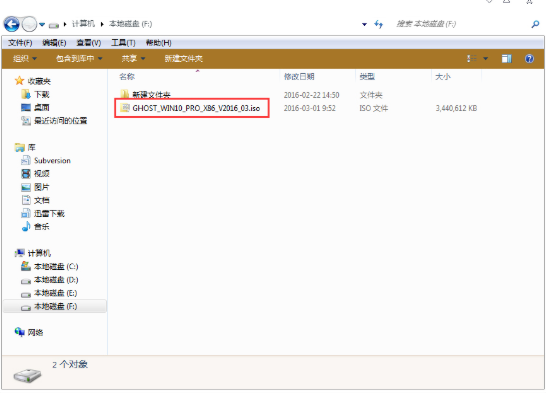Image resolution: width=546 pixels, height=393 pixels.
Task: Click the music note icon beside 音乐
Action: click(x=26, y=227)
